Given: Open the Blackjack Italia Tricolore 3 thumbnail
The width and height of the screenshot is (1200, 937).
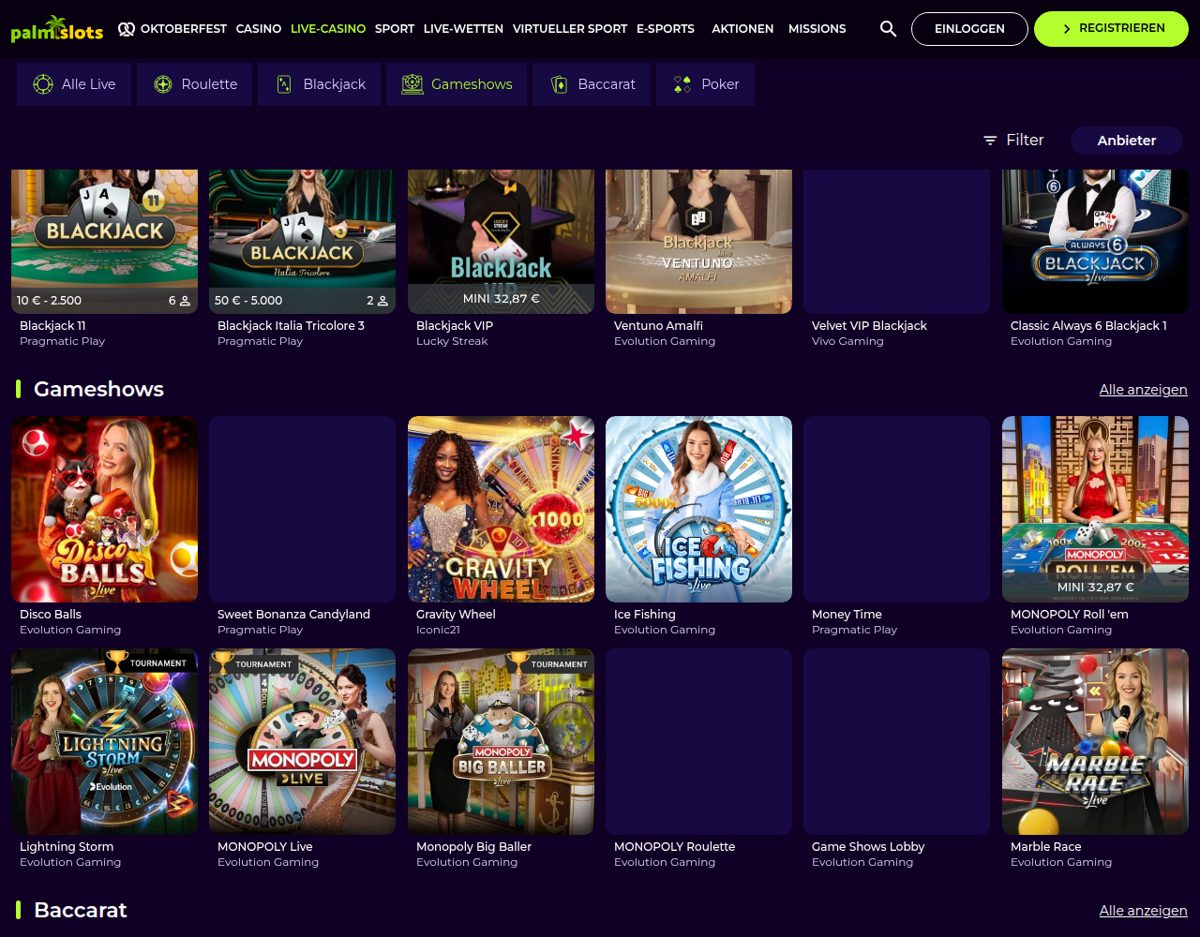Looking at the screenshot, I should coord(302,241).
